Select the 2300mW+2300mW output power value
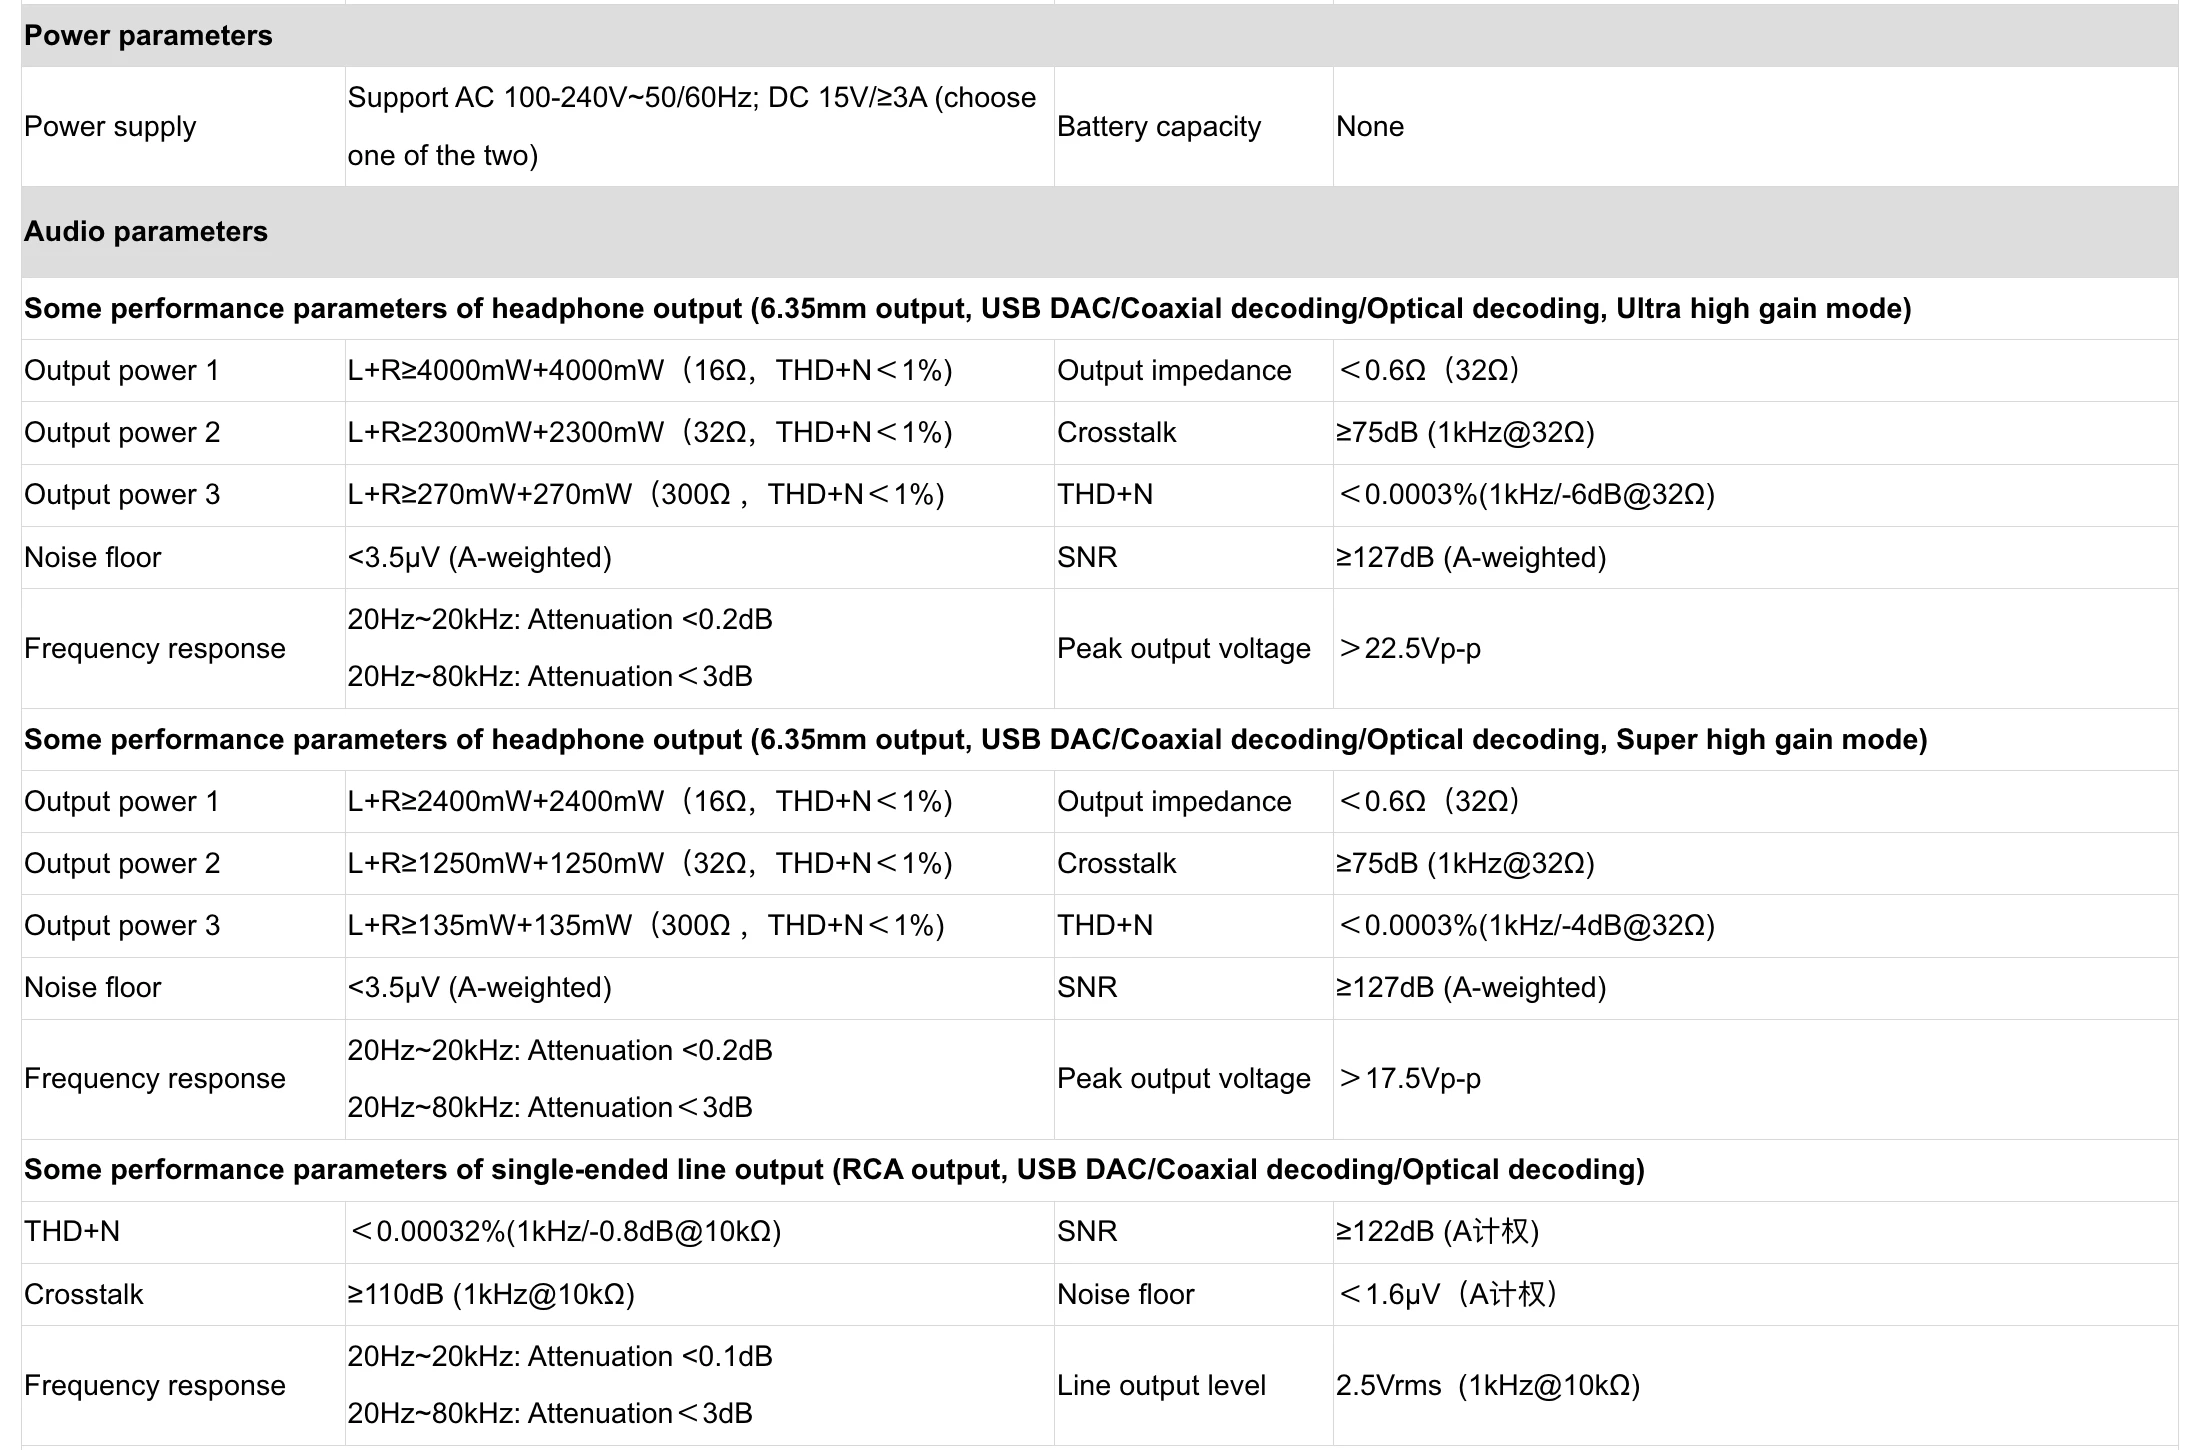The width and height of the screenshot is (2196, 1450). 650,433
